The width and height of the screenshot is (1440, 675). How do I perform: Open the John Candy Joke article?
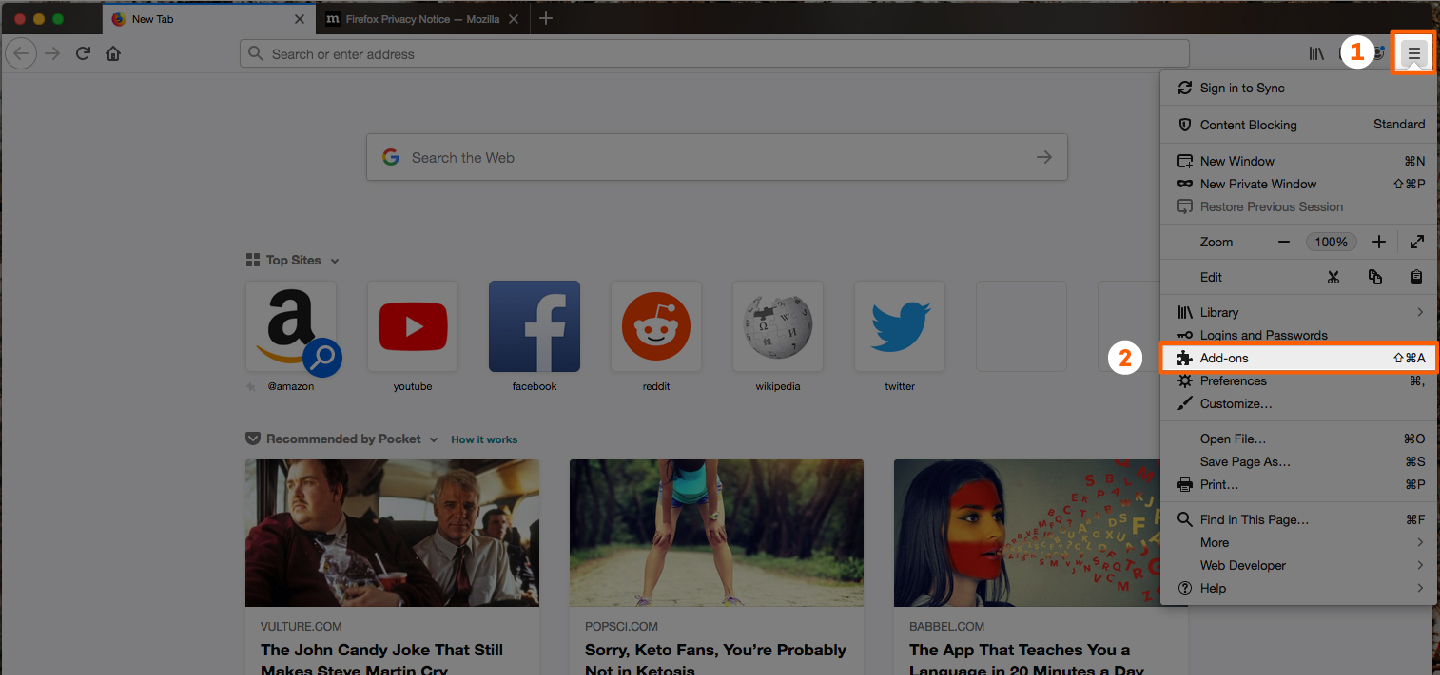click(x=381, y=649)
